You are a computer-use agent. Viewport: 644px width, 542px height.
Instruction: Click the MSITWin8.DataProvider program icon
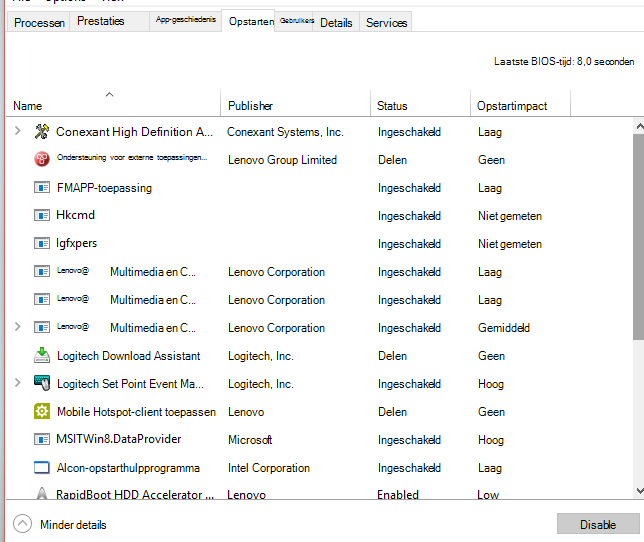(x=41, y=439)
